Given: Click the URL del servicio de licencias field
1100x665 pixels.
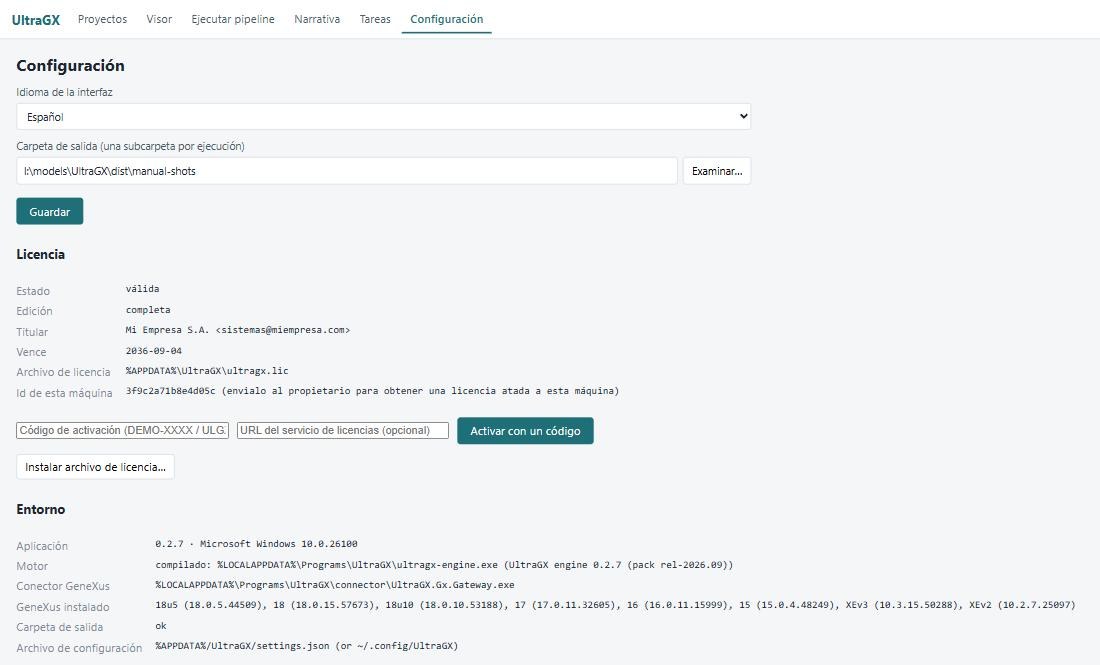Looking at the screenshot, I should (x=343, y=430).
